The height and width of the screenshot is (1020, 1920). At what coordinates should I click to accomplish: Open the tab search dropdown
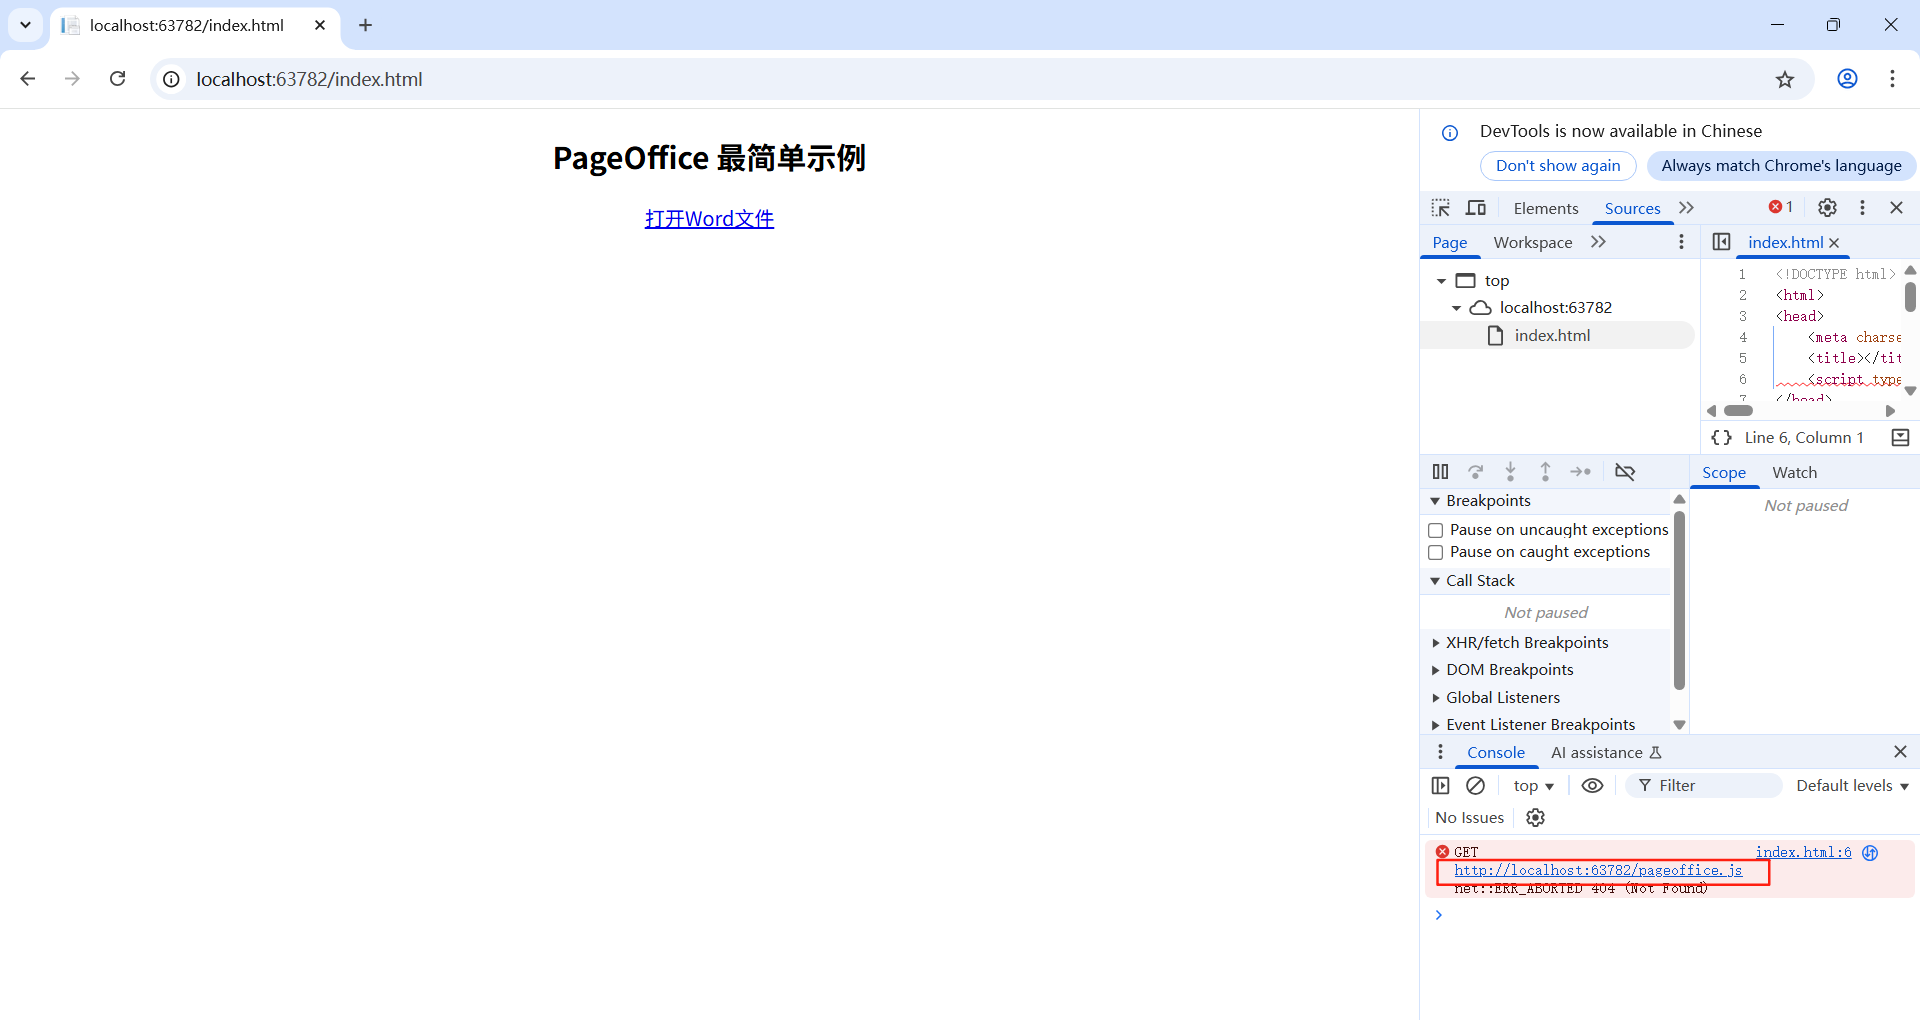26,25
